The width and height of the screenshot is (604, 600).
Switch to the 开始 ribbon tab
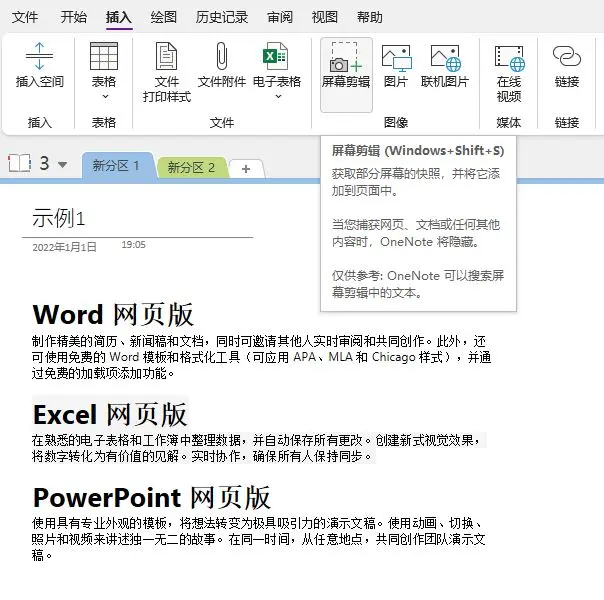click(74, 17)
